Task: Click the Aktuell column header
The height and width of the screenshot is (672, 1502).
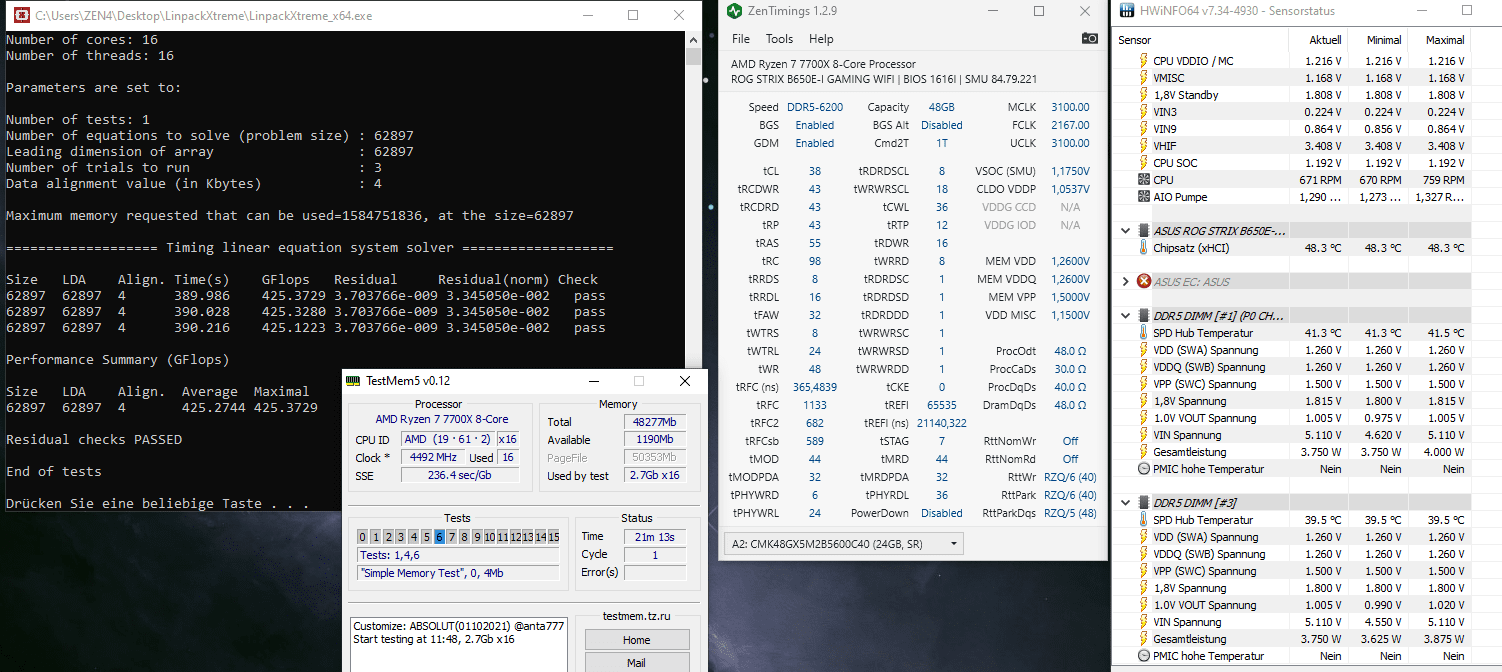Action: point(1325,40)
